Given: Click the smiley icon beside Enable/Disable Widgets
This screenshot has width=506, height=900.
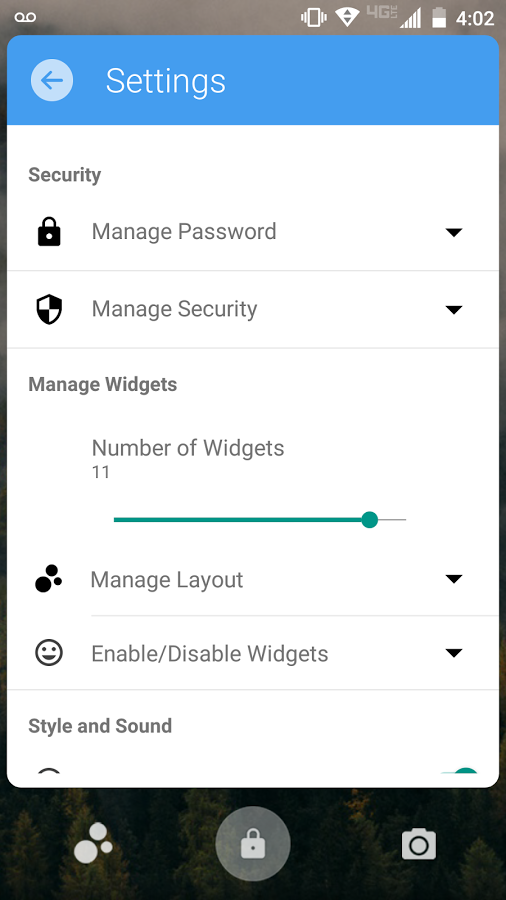Looking at the screenshot, I should coord(49,653).
